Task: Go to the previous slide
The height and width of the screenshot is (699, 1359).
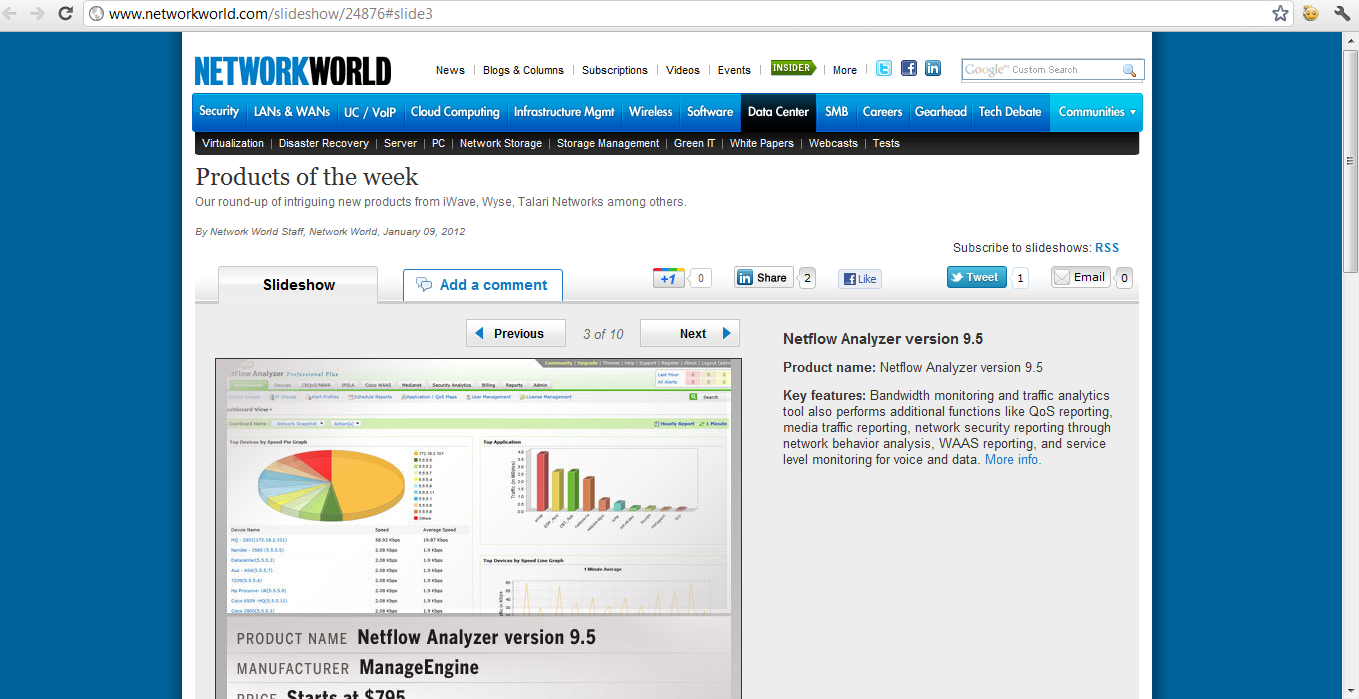Action: click(x=516, y=333)
